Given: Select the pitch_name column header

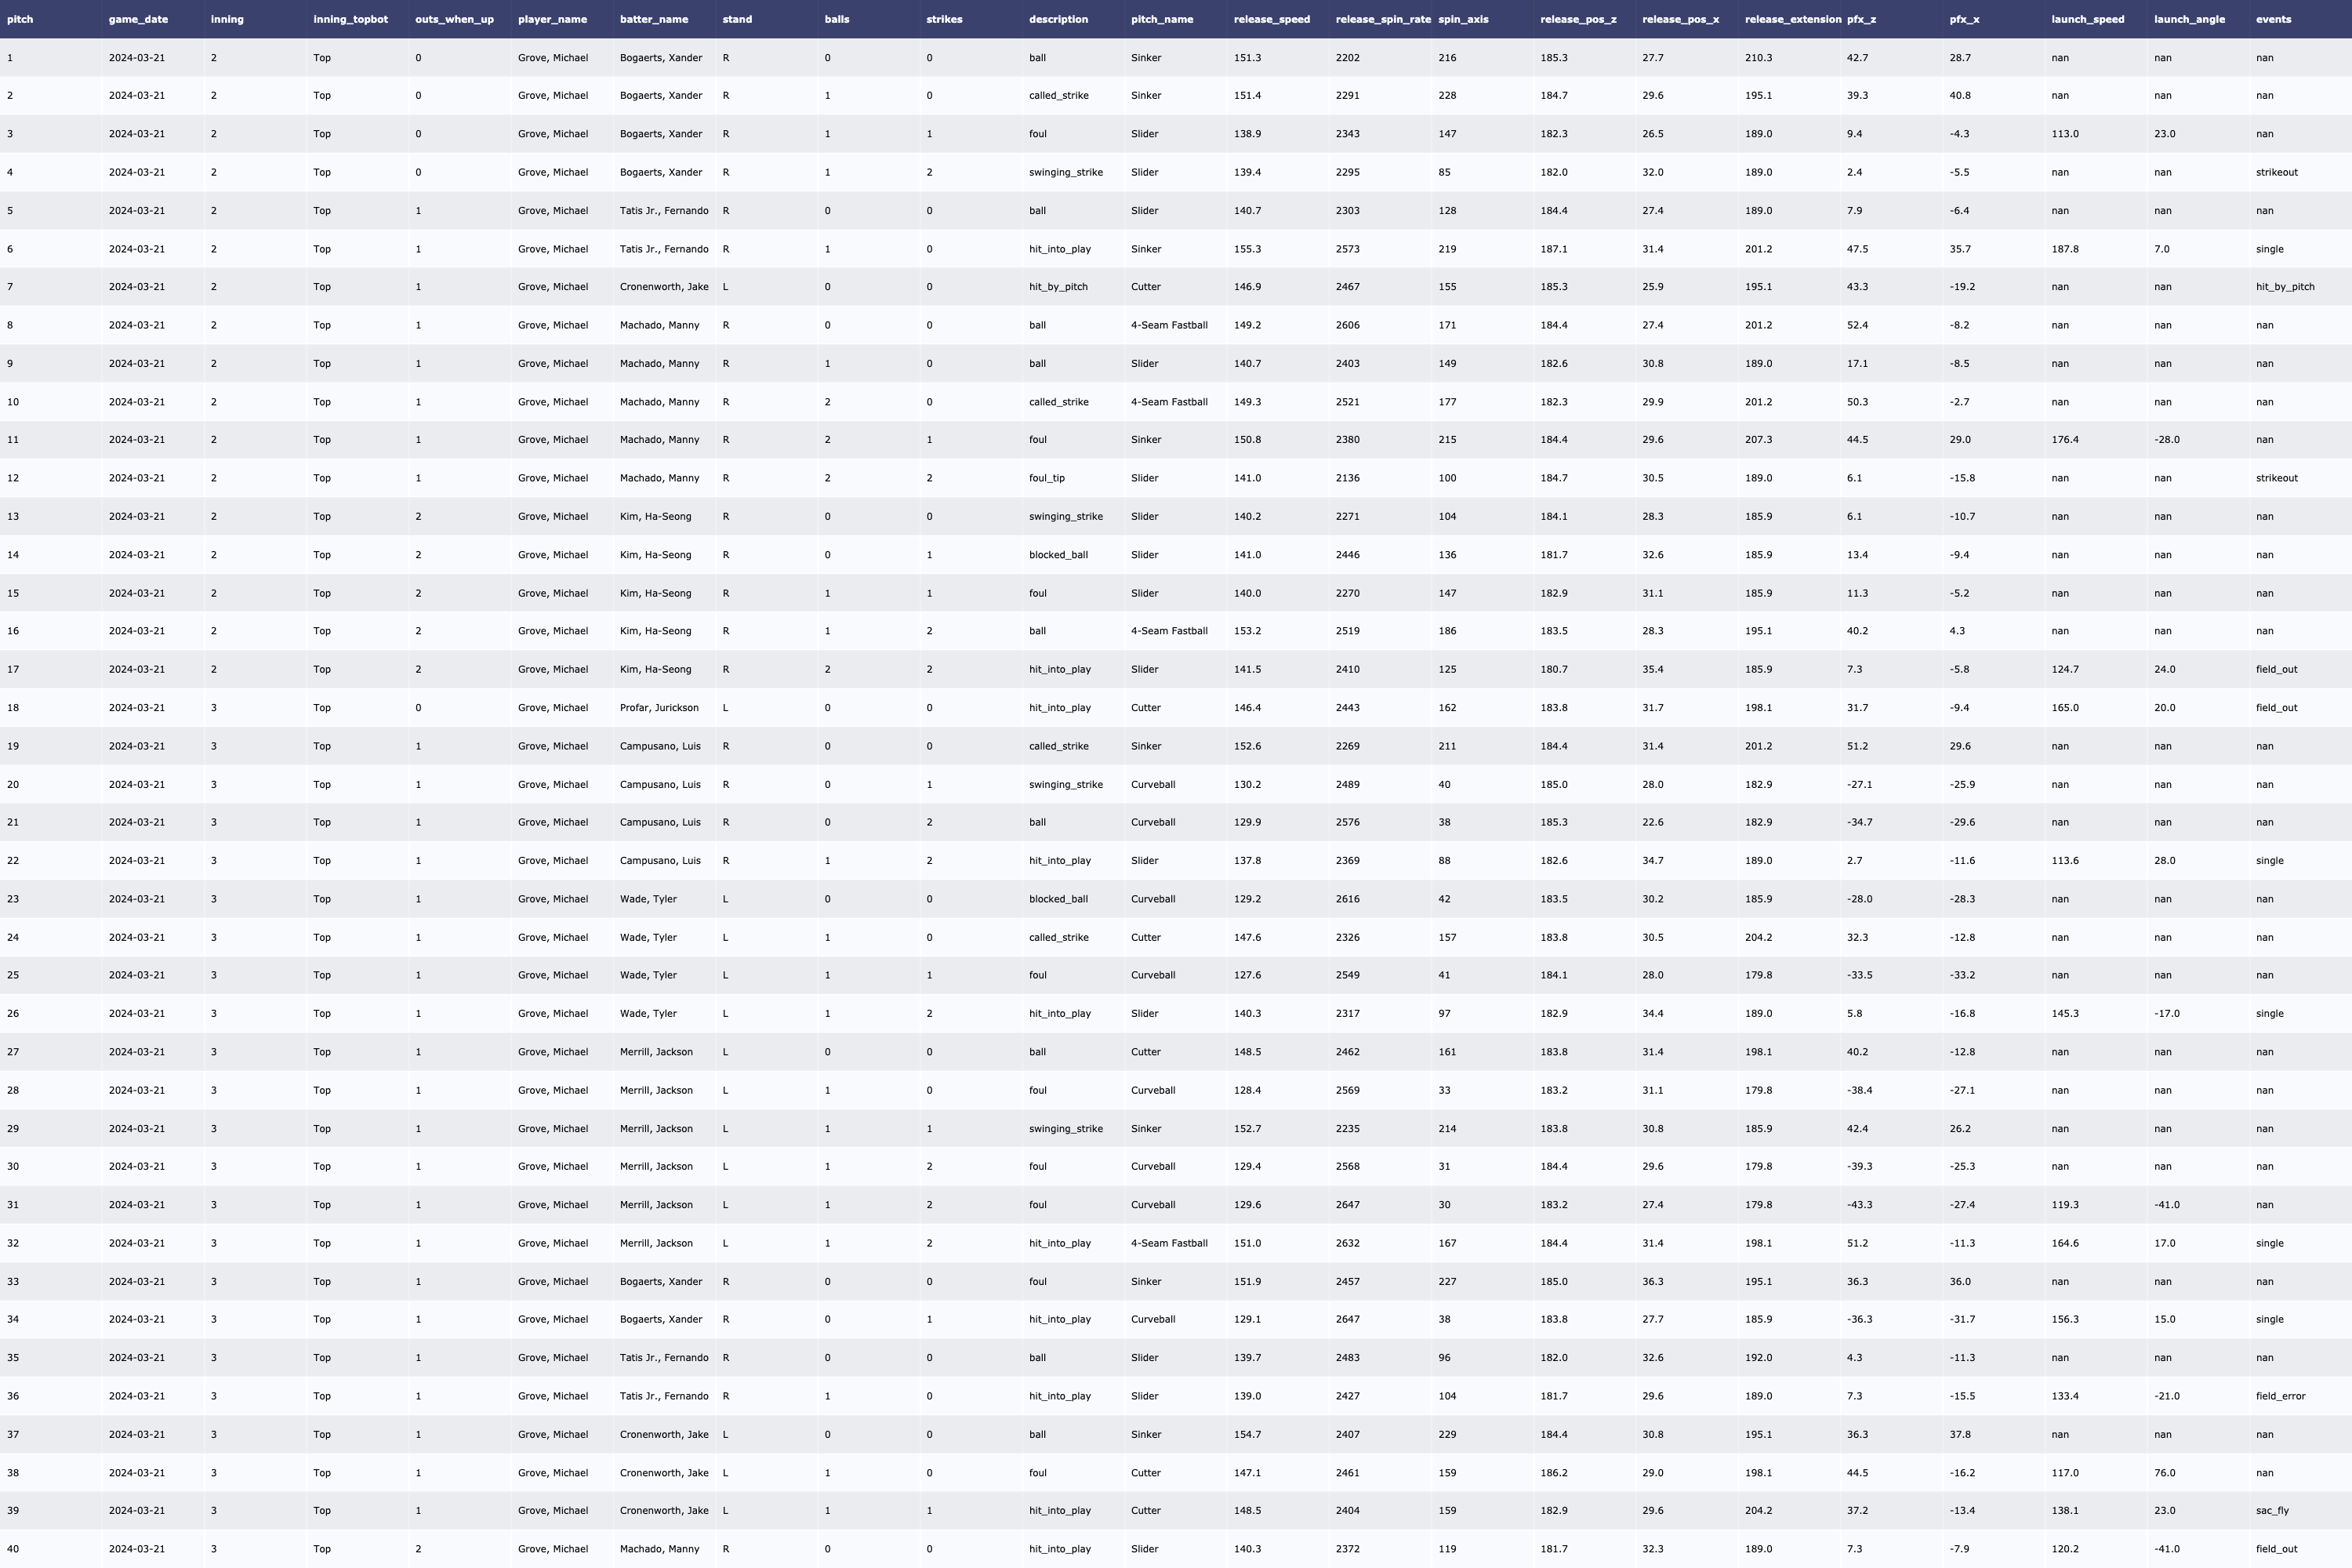Looking at the screenshot, I should (x=1161, y=19).
